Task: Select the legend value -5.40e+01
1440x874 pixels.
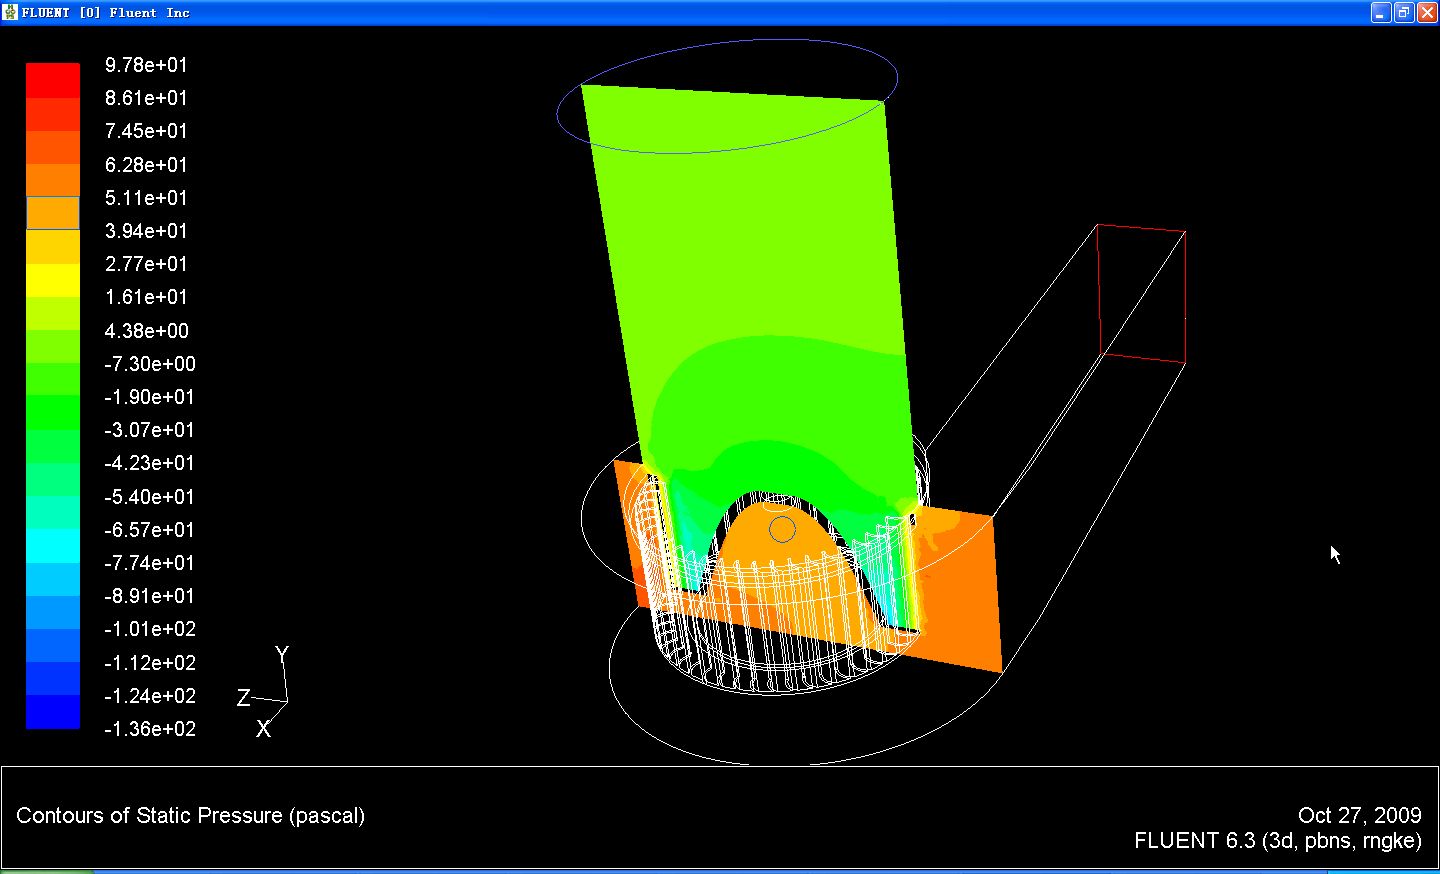Action: click(x=150, y=497)
